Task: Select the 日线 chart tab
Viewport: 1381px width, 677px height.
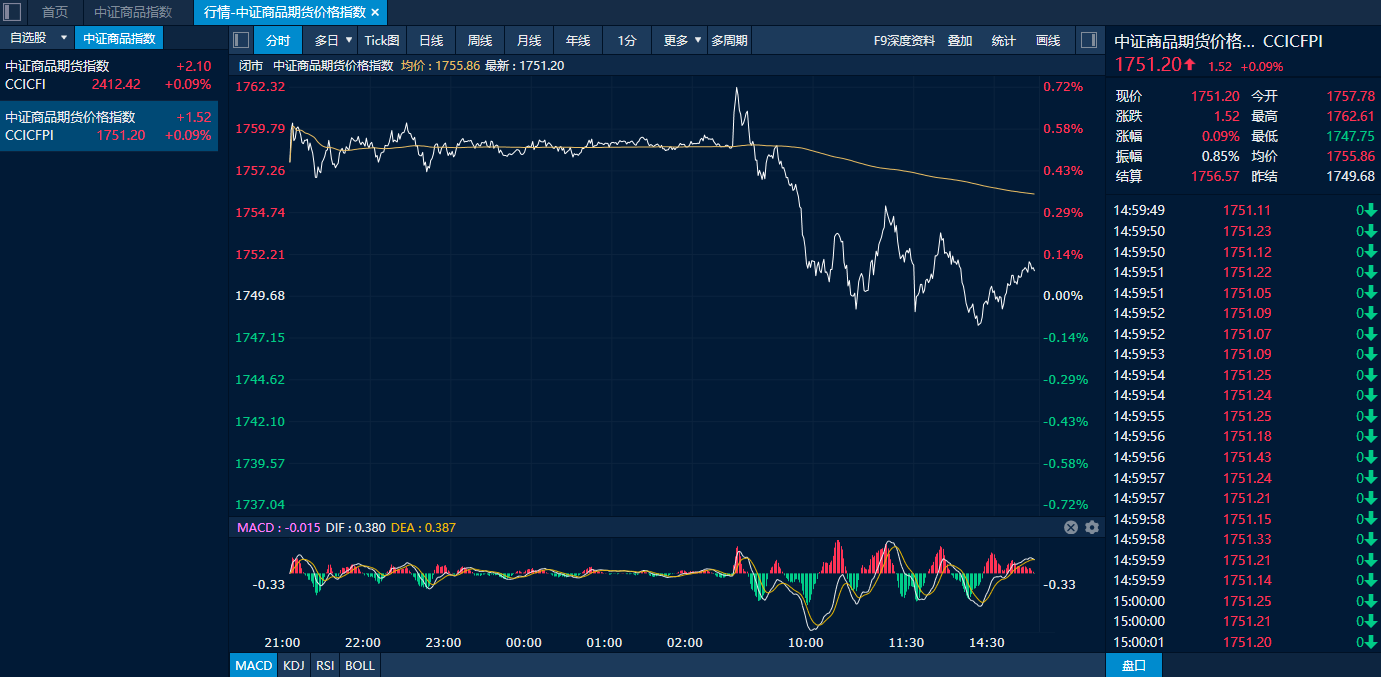Action: point(431,40)
